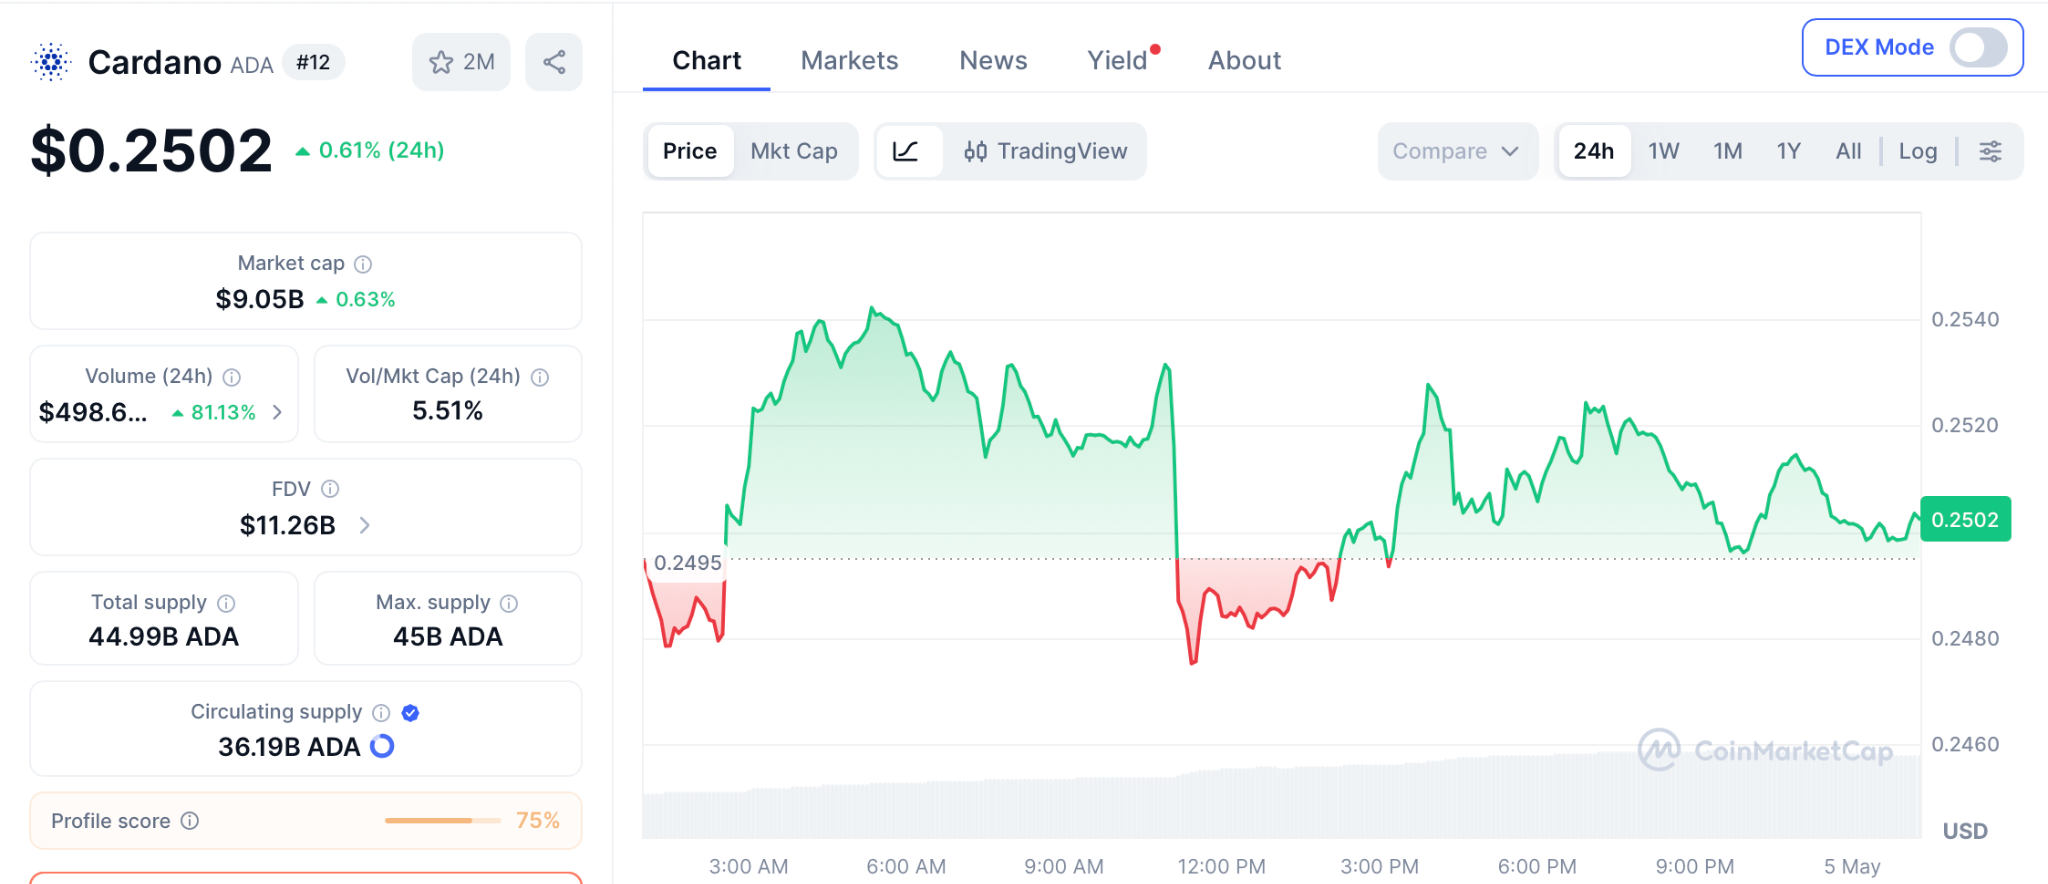Select the line chart icon

pyautogui.click(x=906, y=151)
